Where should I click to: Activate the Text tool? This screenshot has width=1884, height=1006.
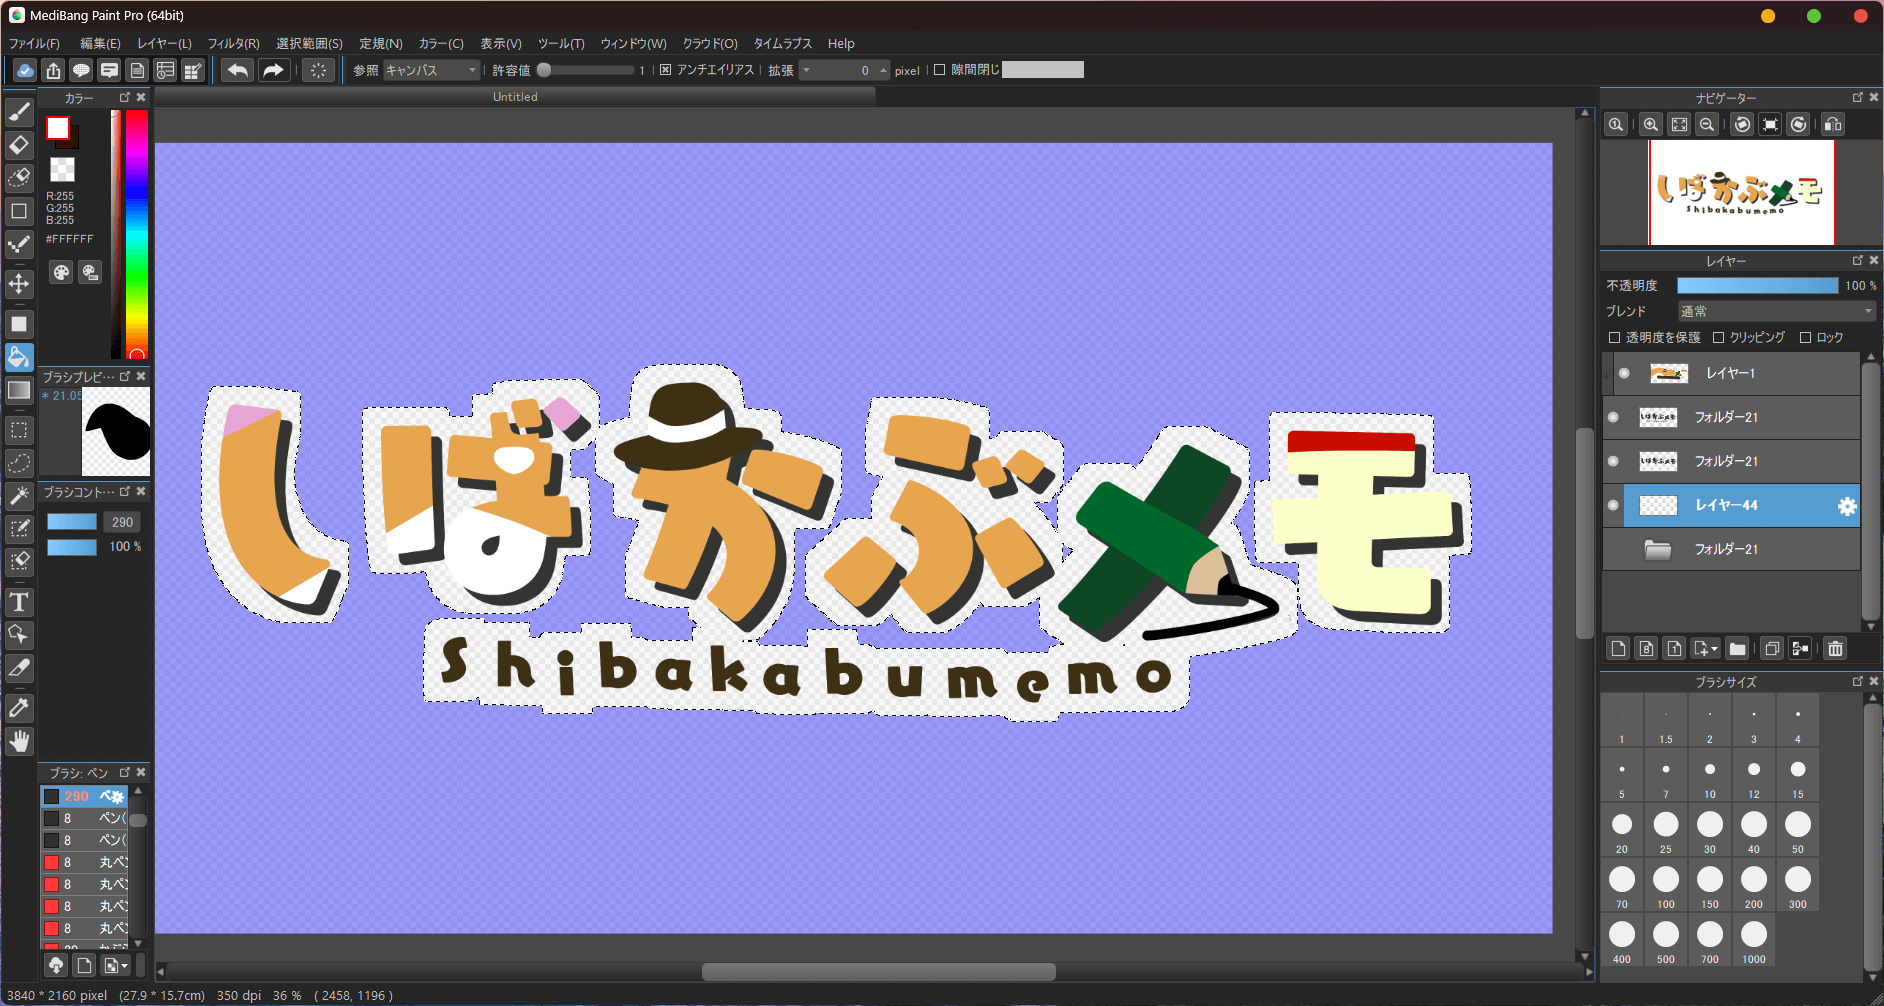point(19,602)
